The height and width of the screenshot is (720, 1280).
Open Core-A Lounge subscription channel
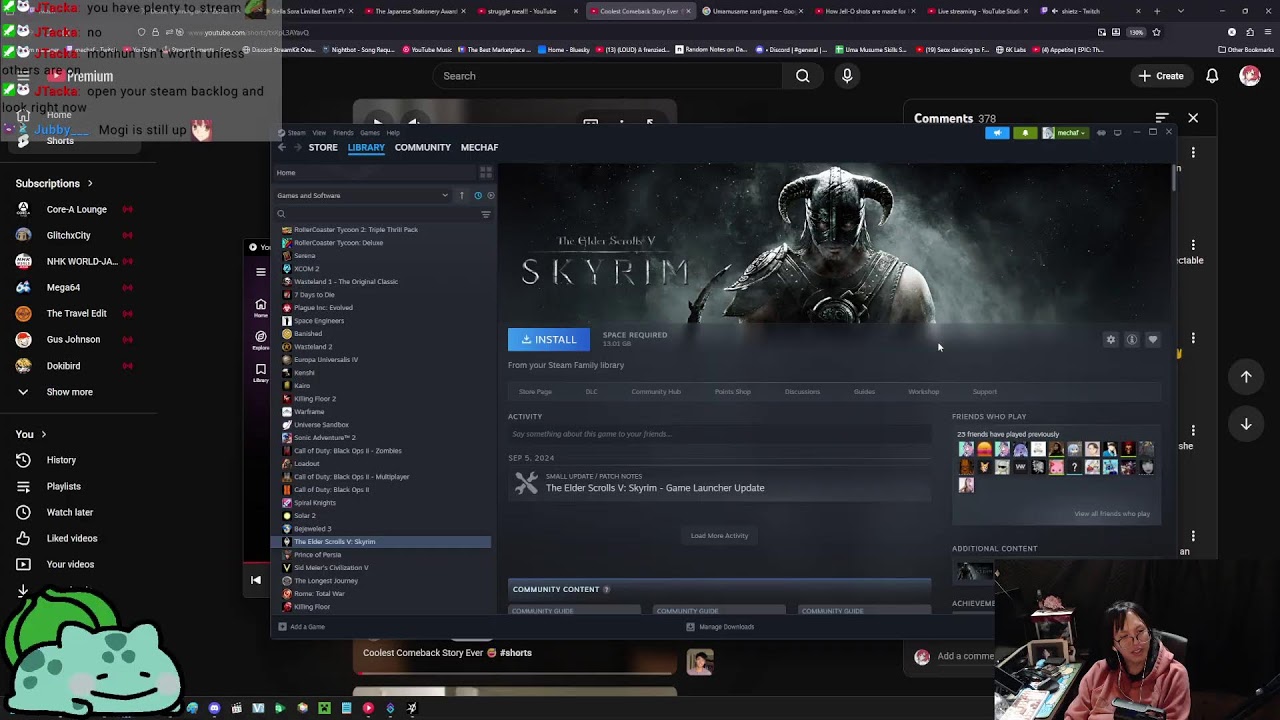click(x=75, y=209)
